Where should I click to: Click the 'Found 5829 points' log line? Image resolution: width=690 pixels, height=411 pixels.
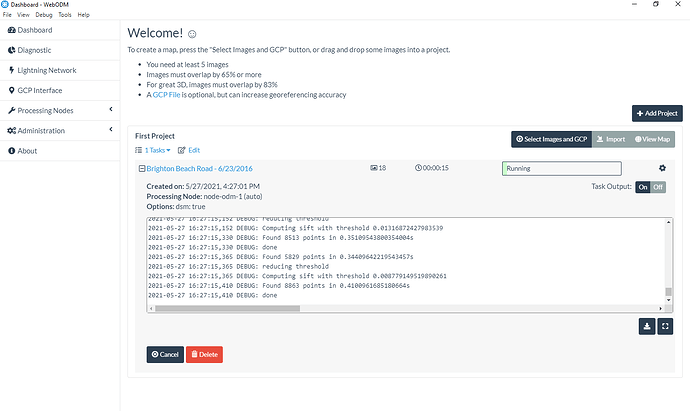pos(281,257)
